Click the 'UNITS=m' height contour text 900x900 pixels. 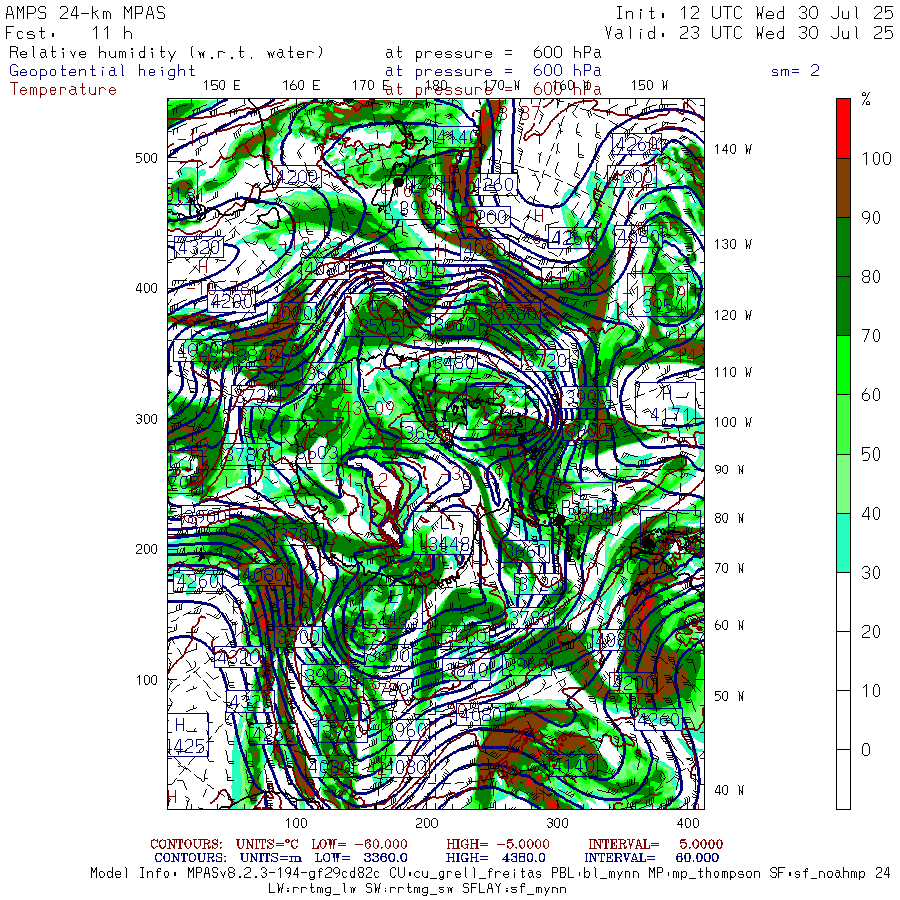coord(270,858)
